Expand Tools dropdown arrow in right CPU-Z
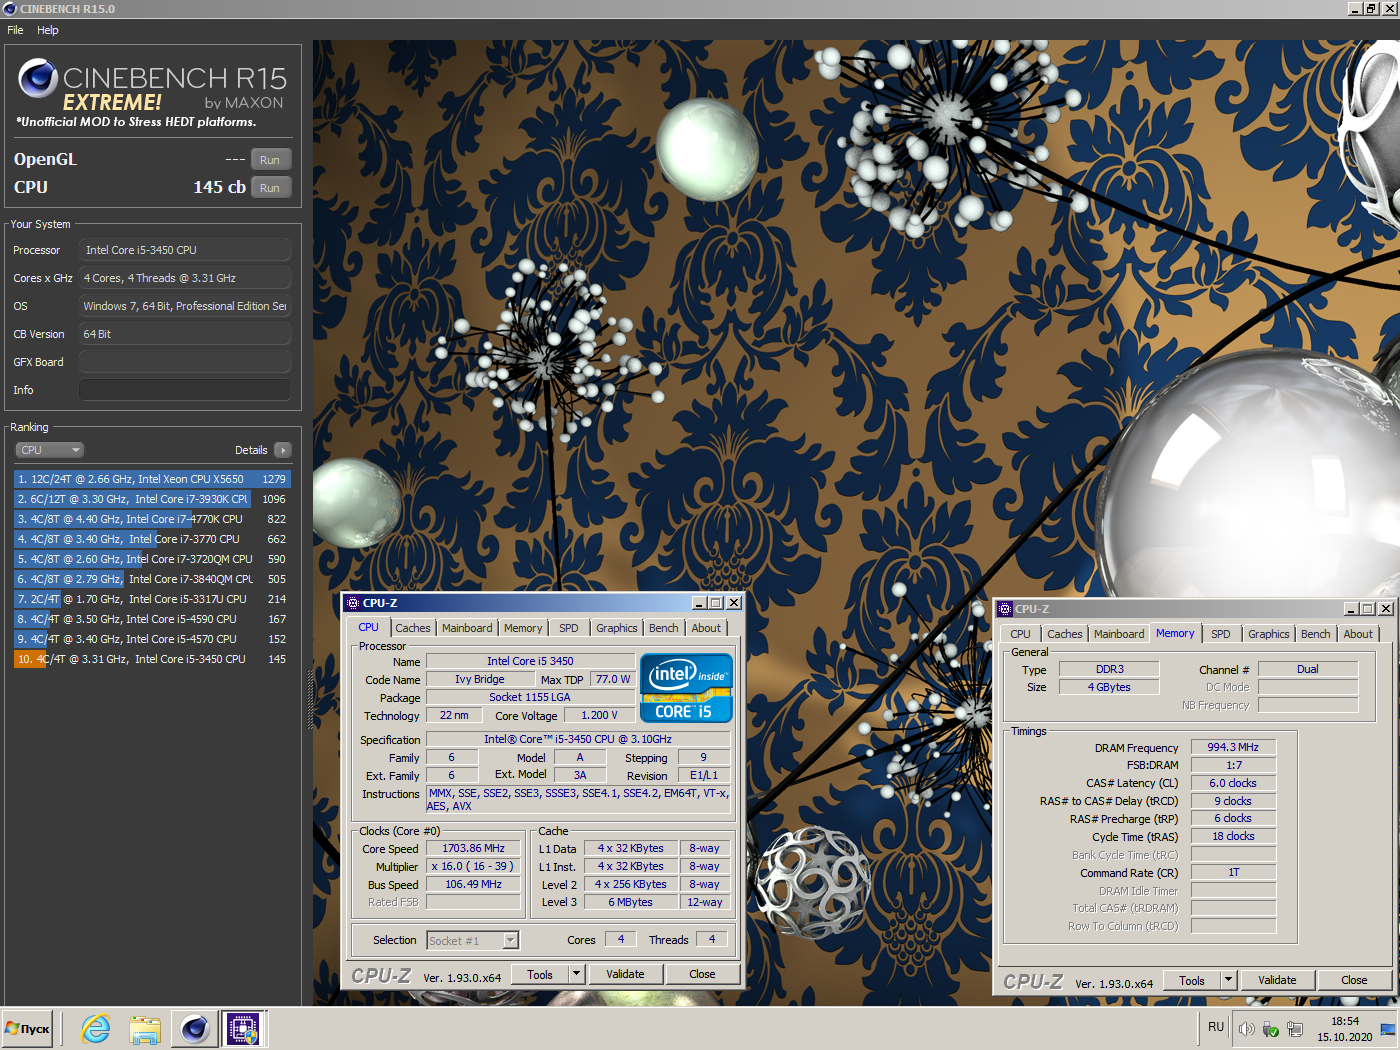This screenshot has height=1050, width=1400. (x=1228, y=980)
